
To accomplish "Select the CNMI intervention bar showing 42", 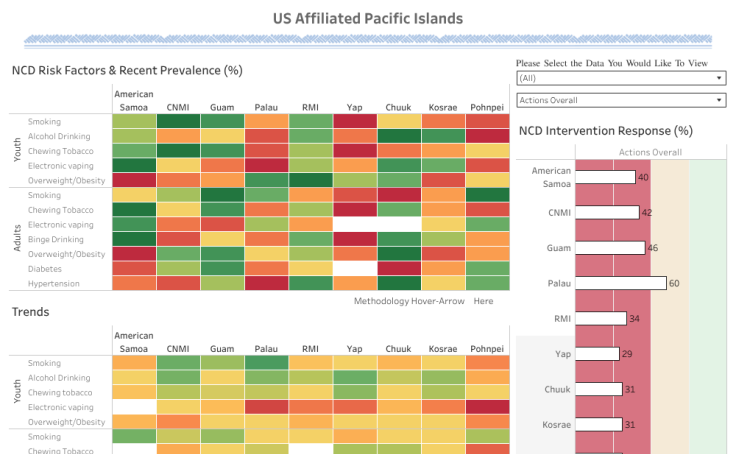I will pos(608,212).
